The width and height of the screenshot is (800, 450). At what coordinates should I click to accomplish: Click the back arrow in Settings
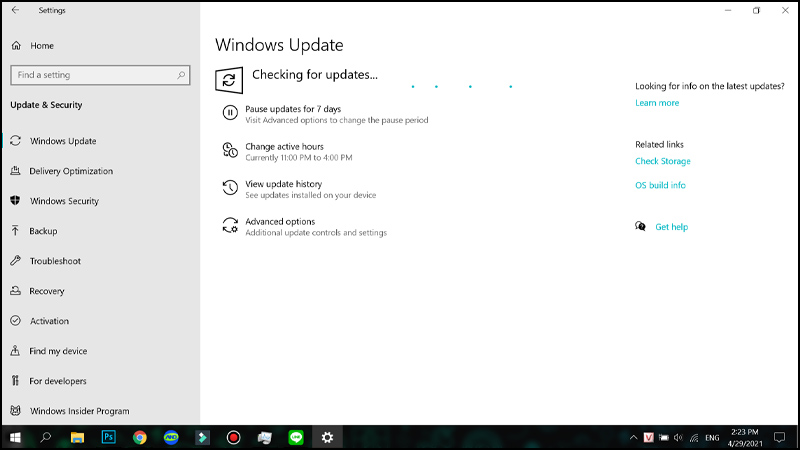15,10
